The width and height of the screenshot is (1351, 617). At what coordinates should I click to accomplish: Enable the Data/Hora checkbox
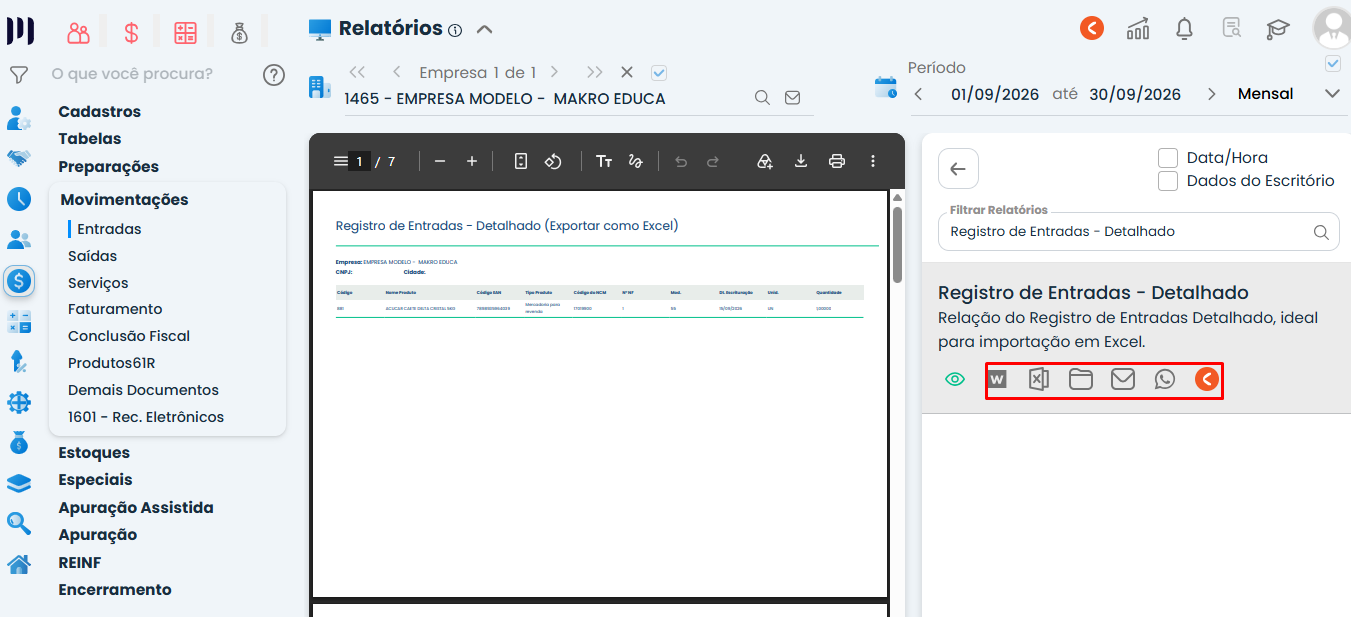pyautogui.click(x=1167, y=158)
